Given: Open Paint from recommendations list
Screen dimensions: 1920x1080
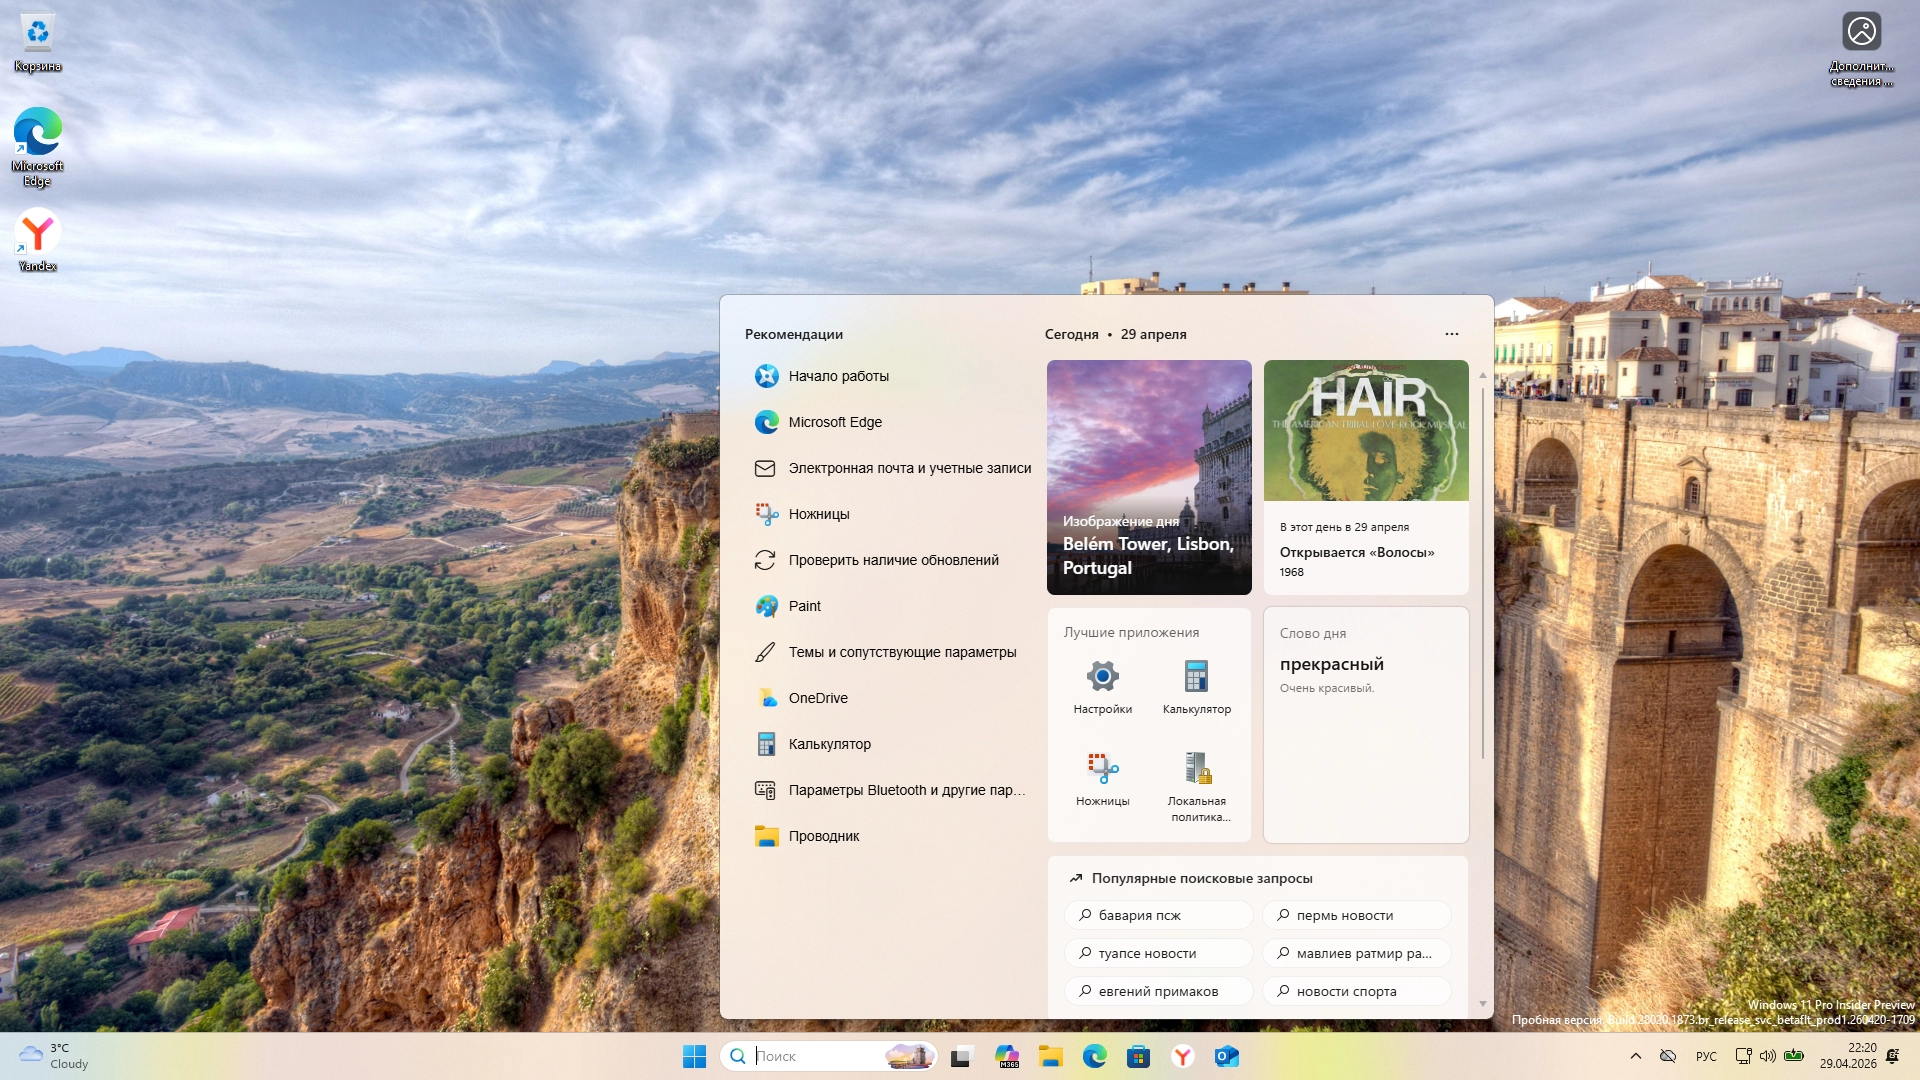Looking at the screenshot, I should 804,606.
